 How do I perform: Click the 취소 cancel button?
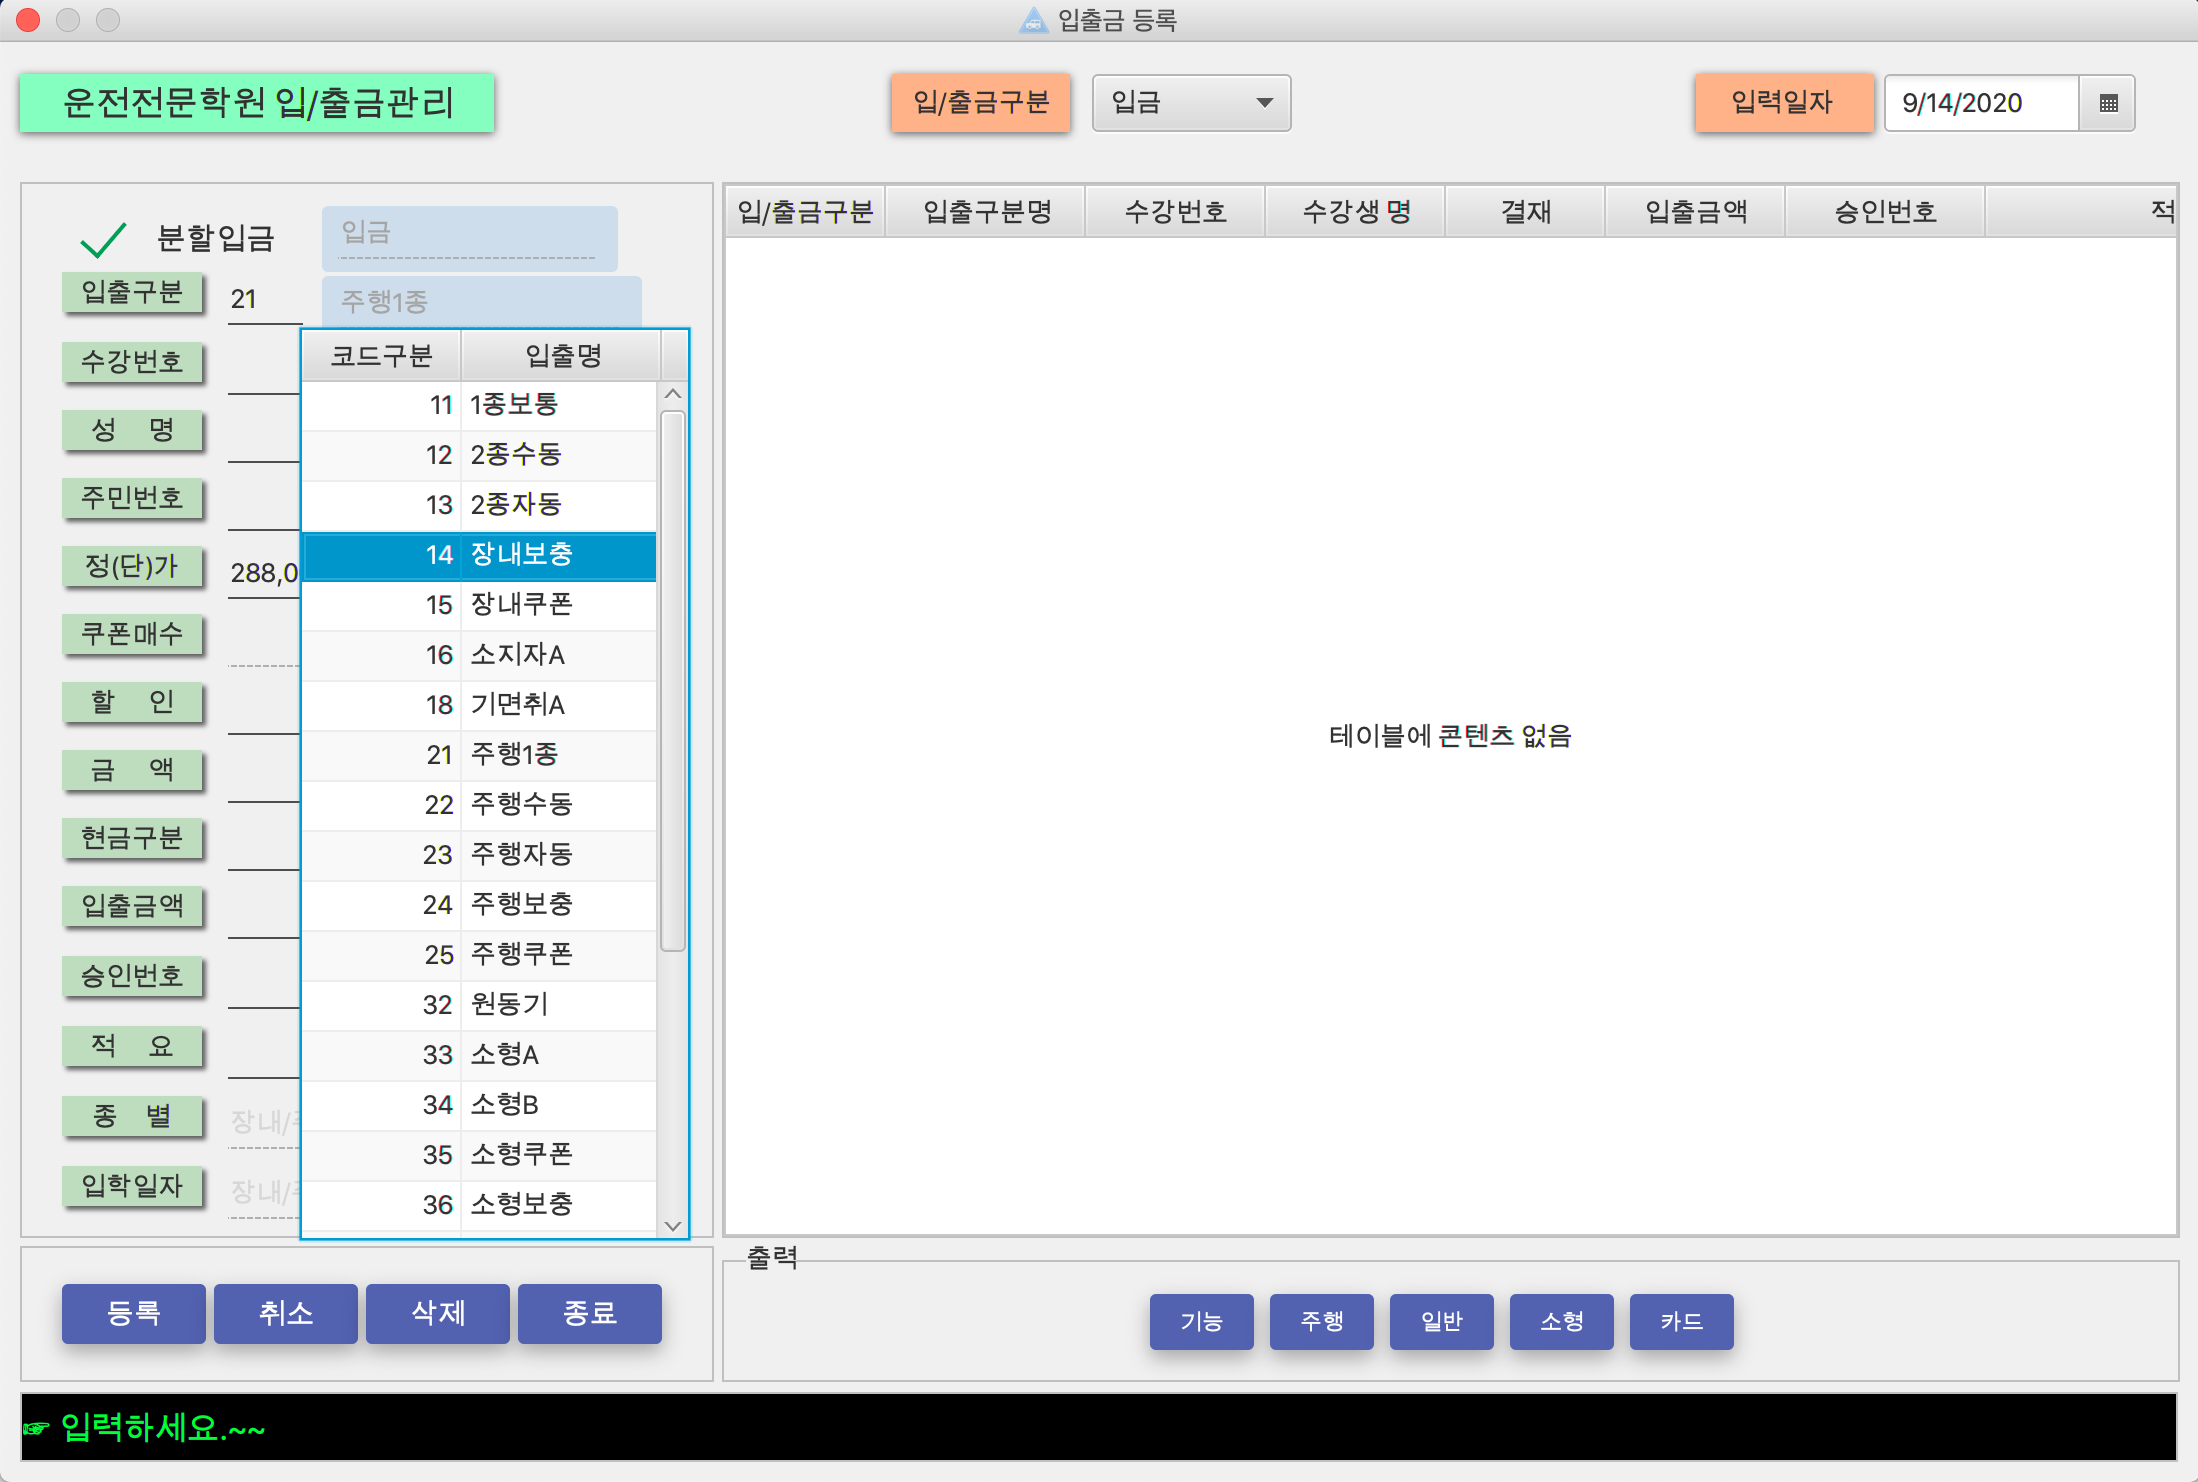pos(286,1313)
